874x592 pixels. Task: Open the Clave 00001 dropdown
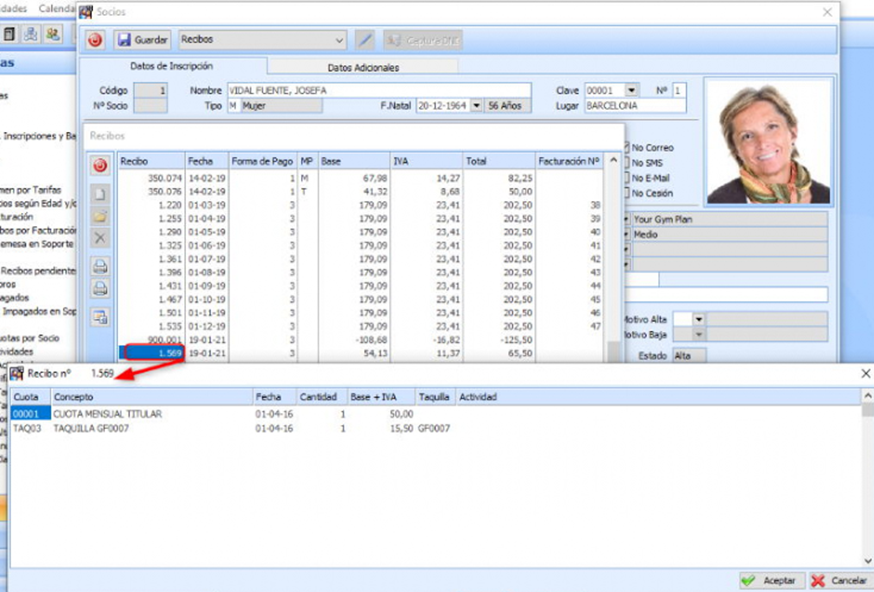pos(631,90)
